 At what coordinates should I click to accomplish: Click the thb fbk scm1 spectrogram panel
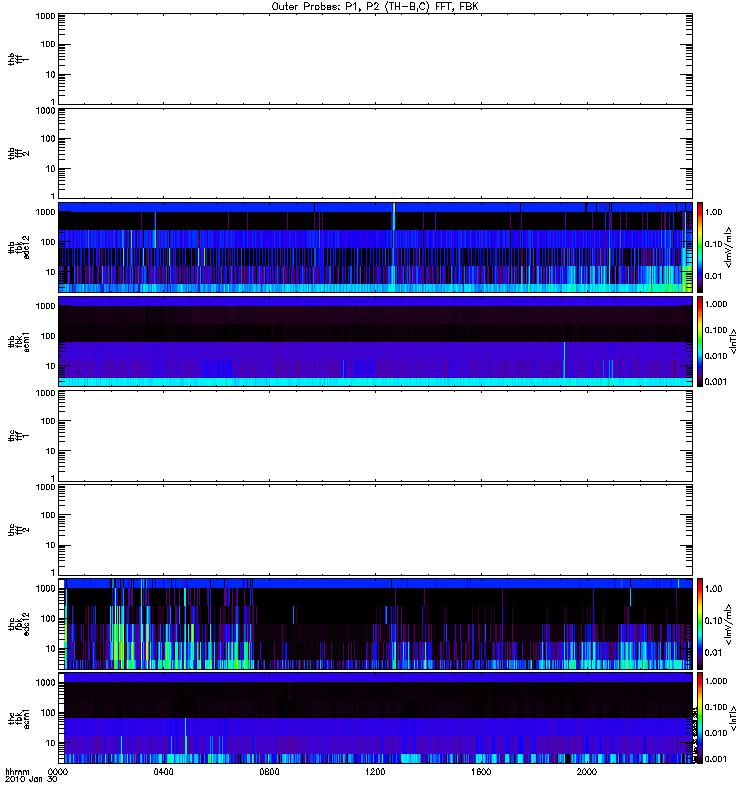(376, 341)
